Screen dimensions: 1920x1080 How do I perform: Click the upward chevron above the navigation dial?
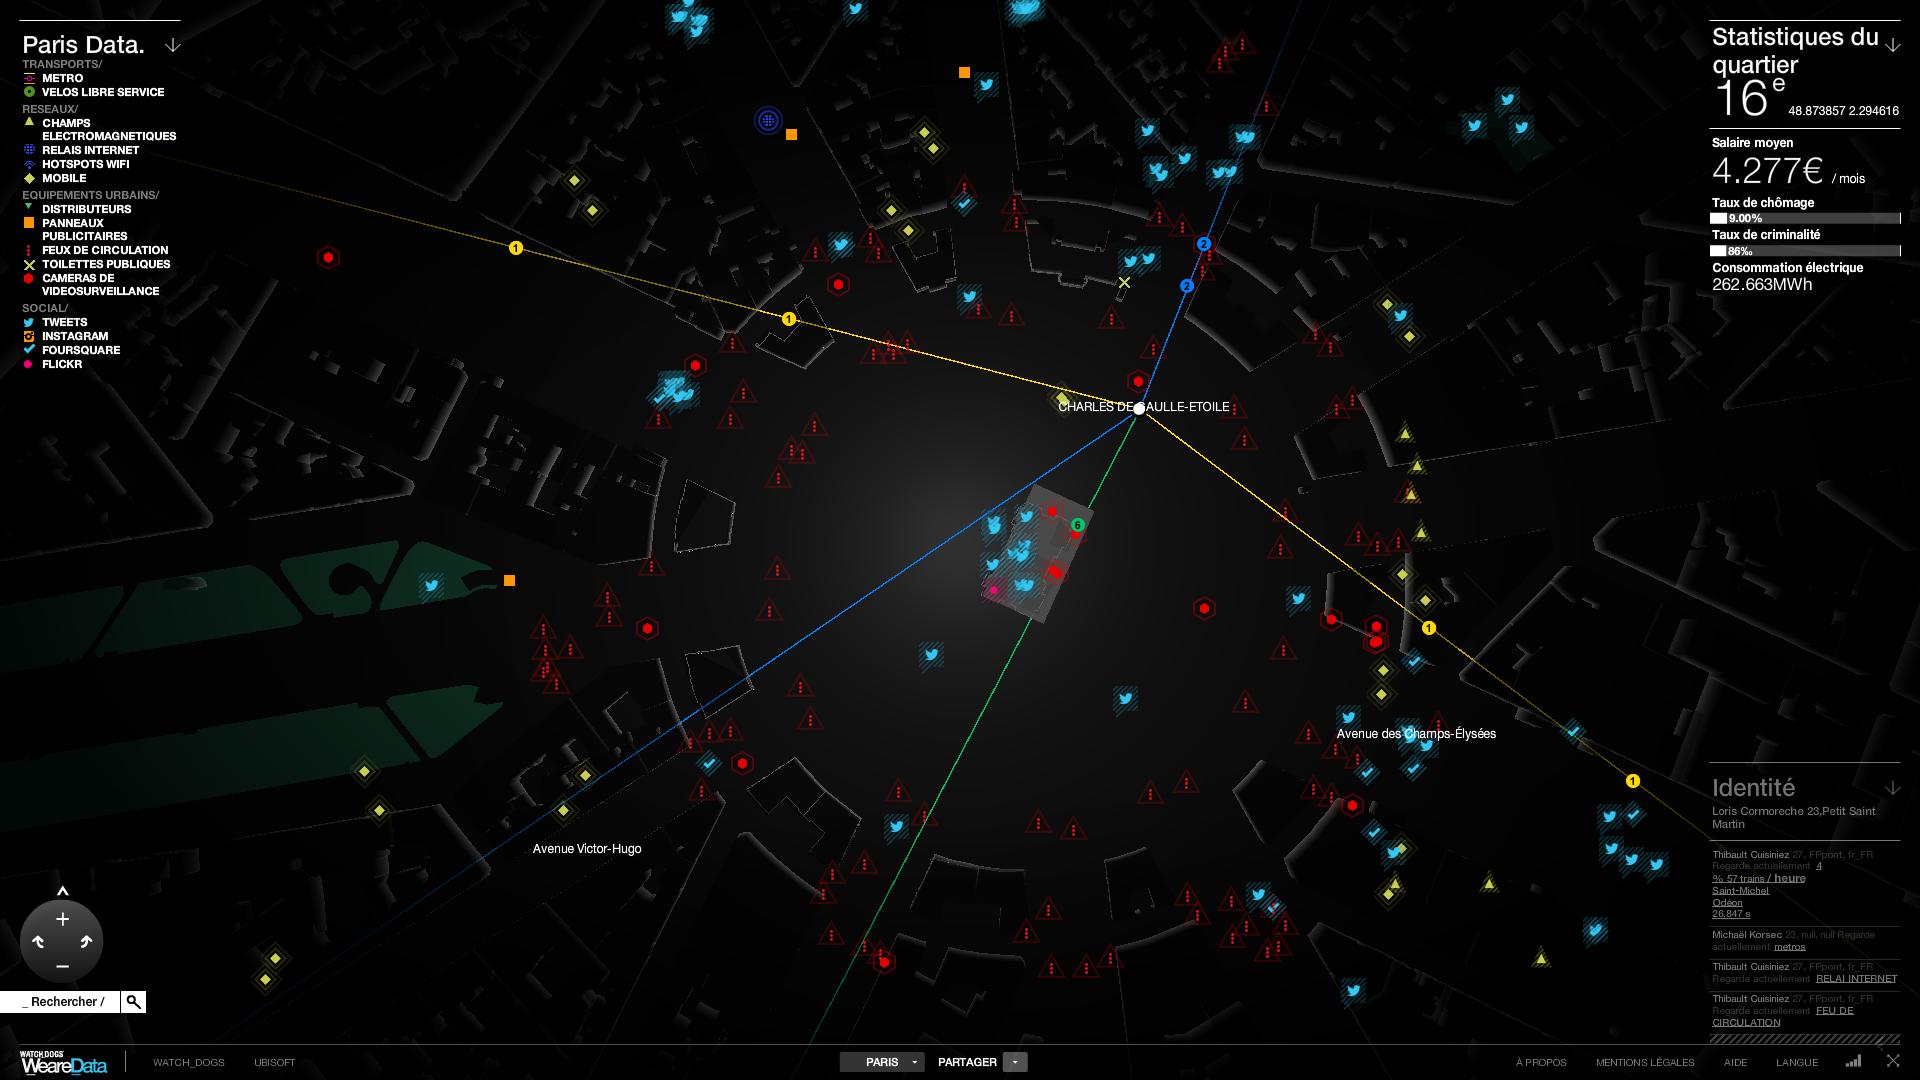click(62, 890)
